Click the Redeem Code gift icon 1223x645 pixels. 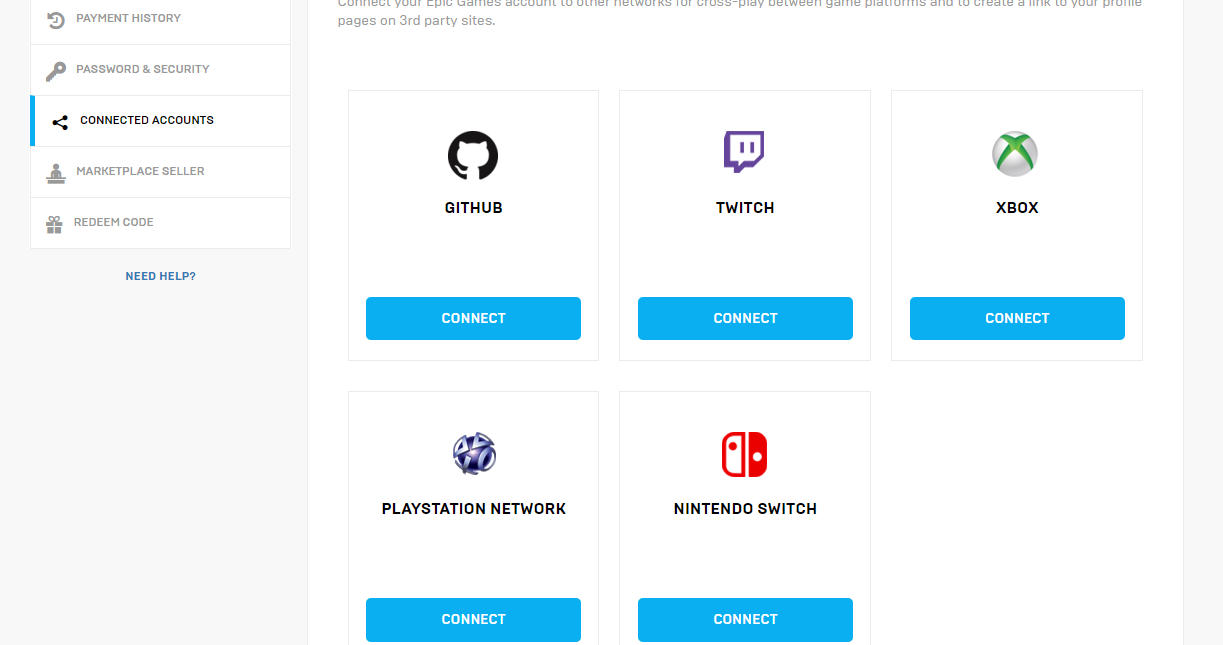pyautogui.click(x=54, y=224)
